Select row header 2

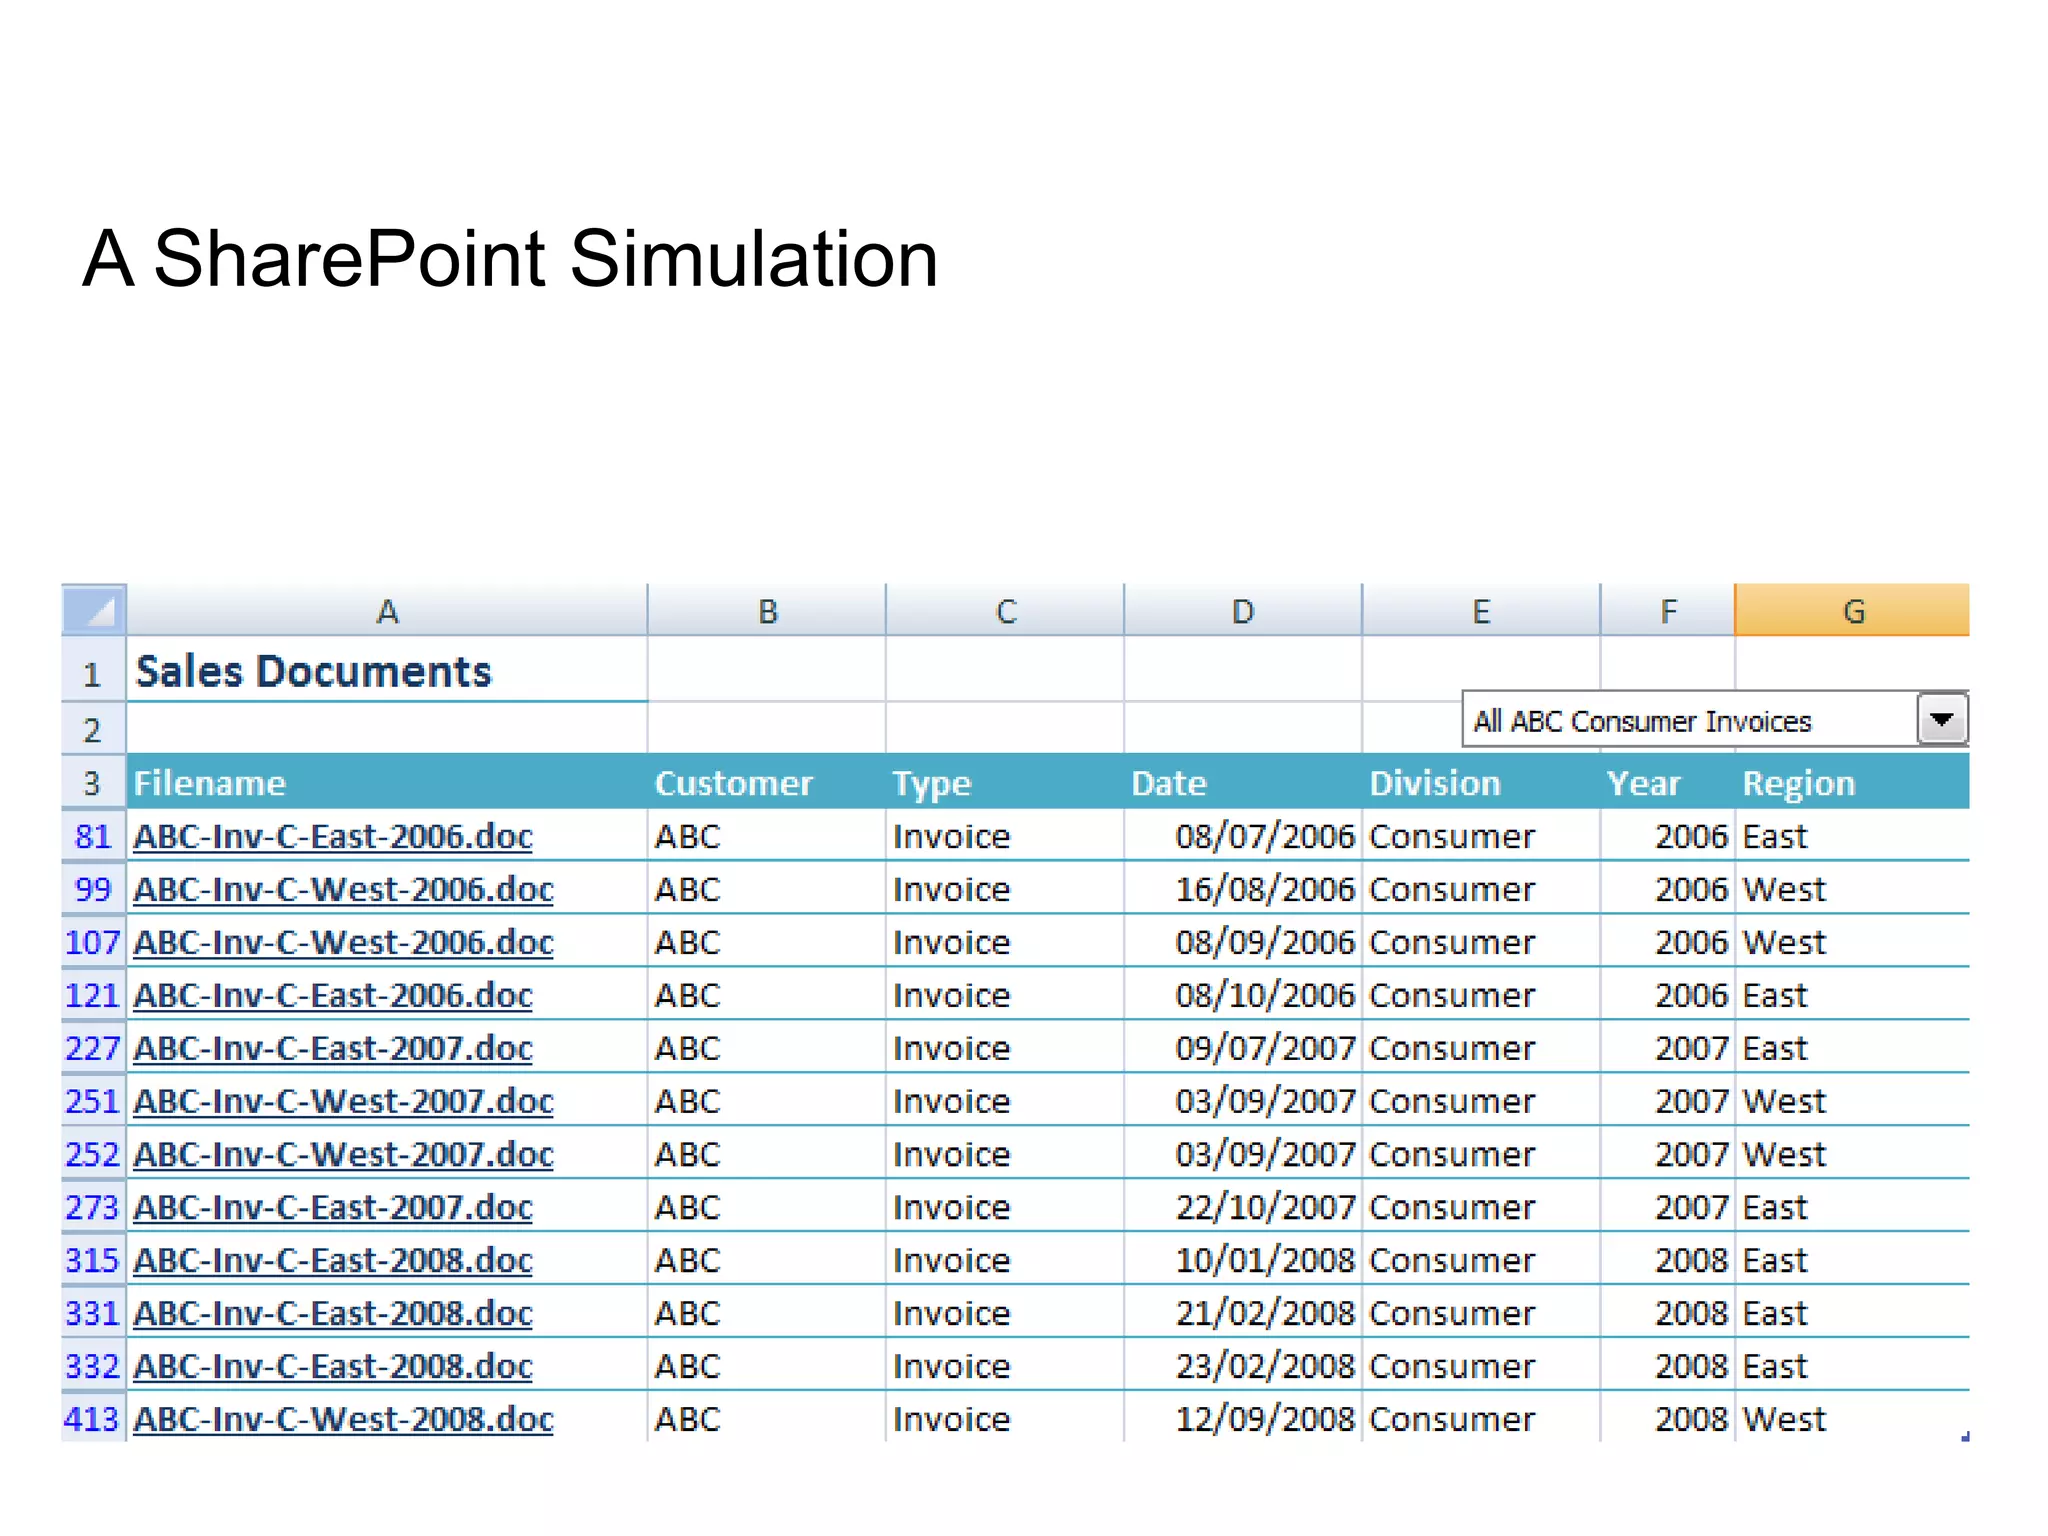(x=94, y=728)
